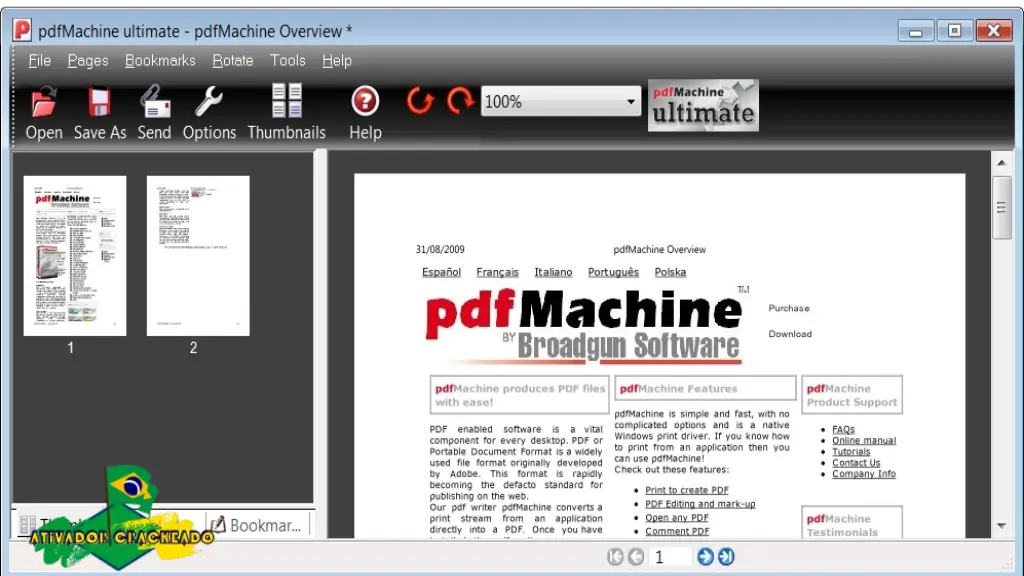Viewport: 1024px width, 576px height.
Task: Rotate page counterclockwise with left arrow icon
Action: 420,101
